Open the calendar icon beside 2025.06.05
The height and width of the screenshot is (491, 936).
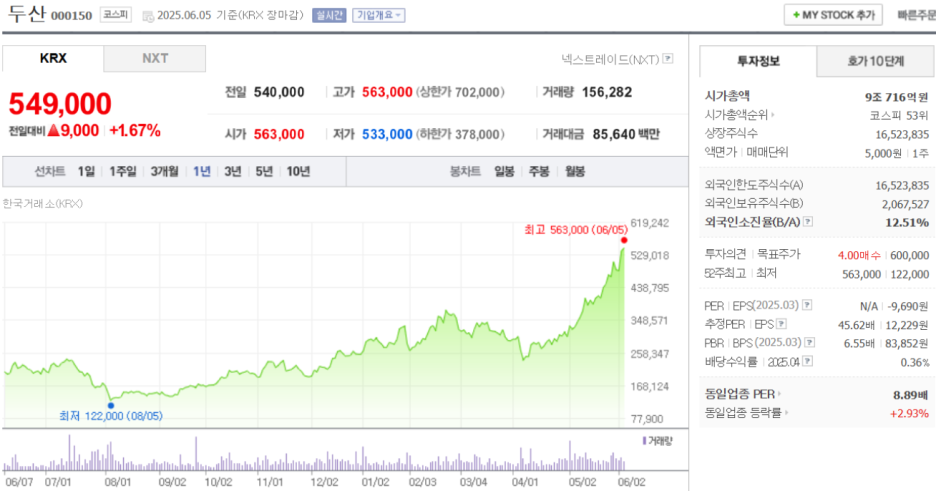tap(147, 16)
